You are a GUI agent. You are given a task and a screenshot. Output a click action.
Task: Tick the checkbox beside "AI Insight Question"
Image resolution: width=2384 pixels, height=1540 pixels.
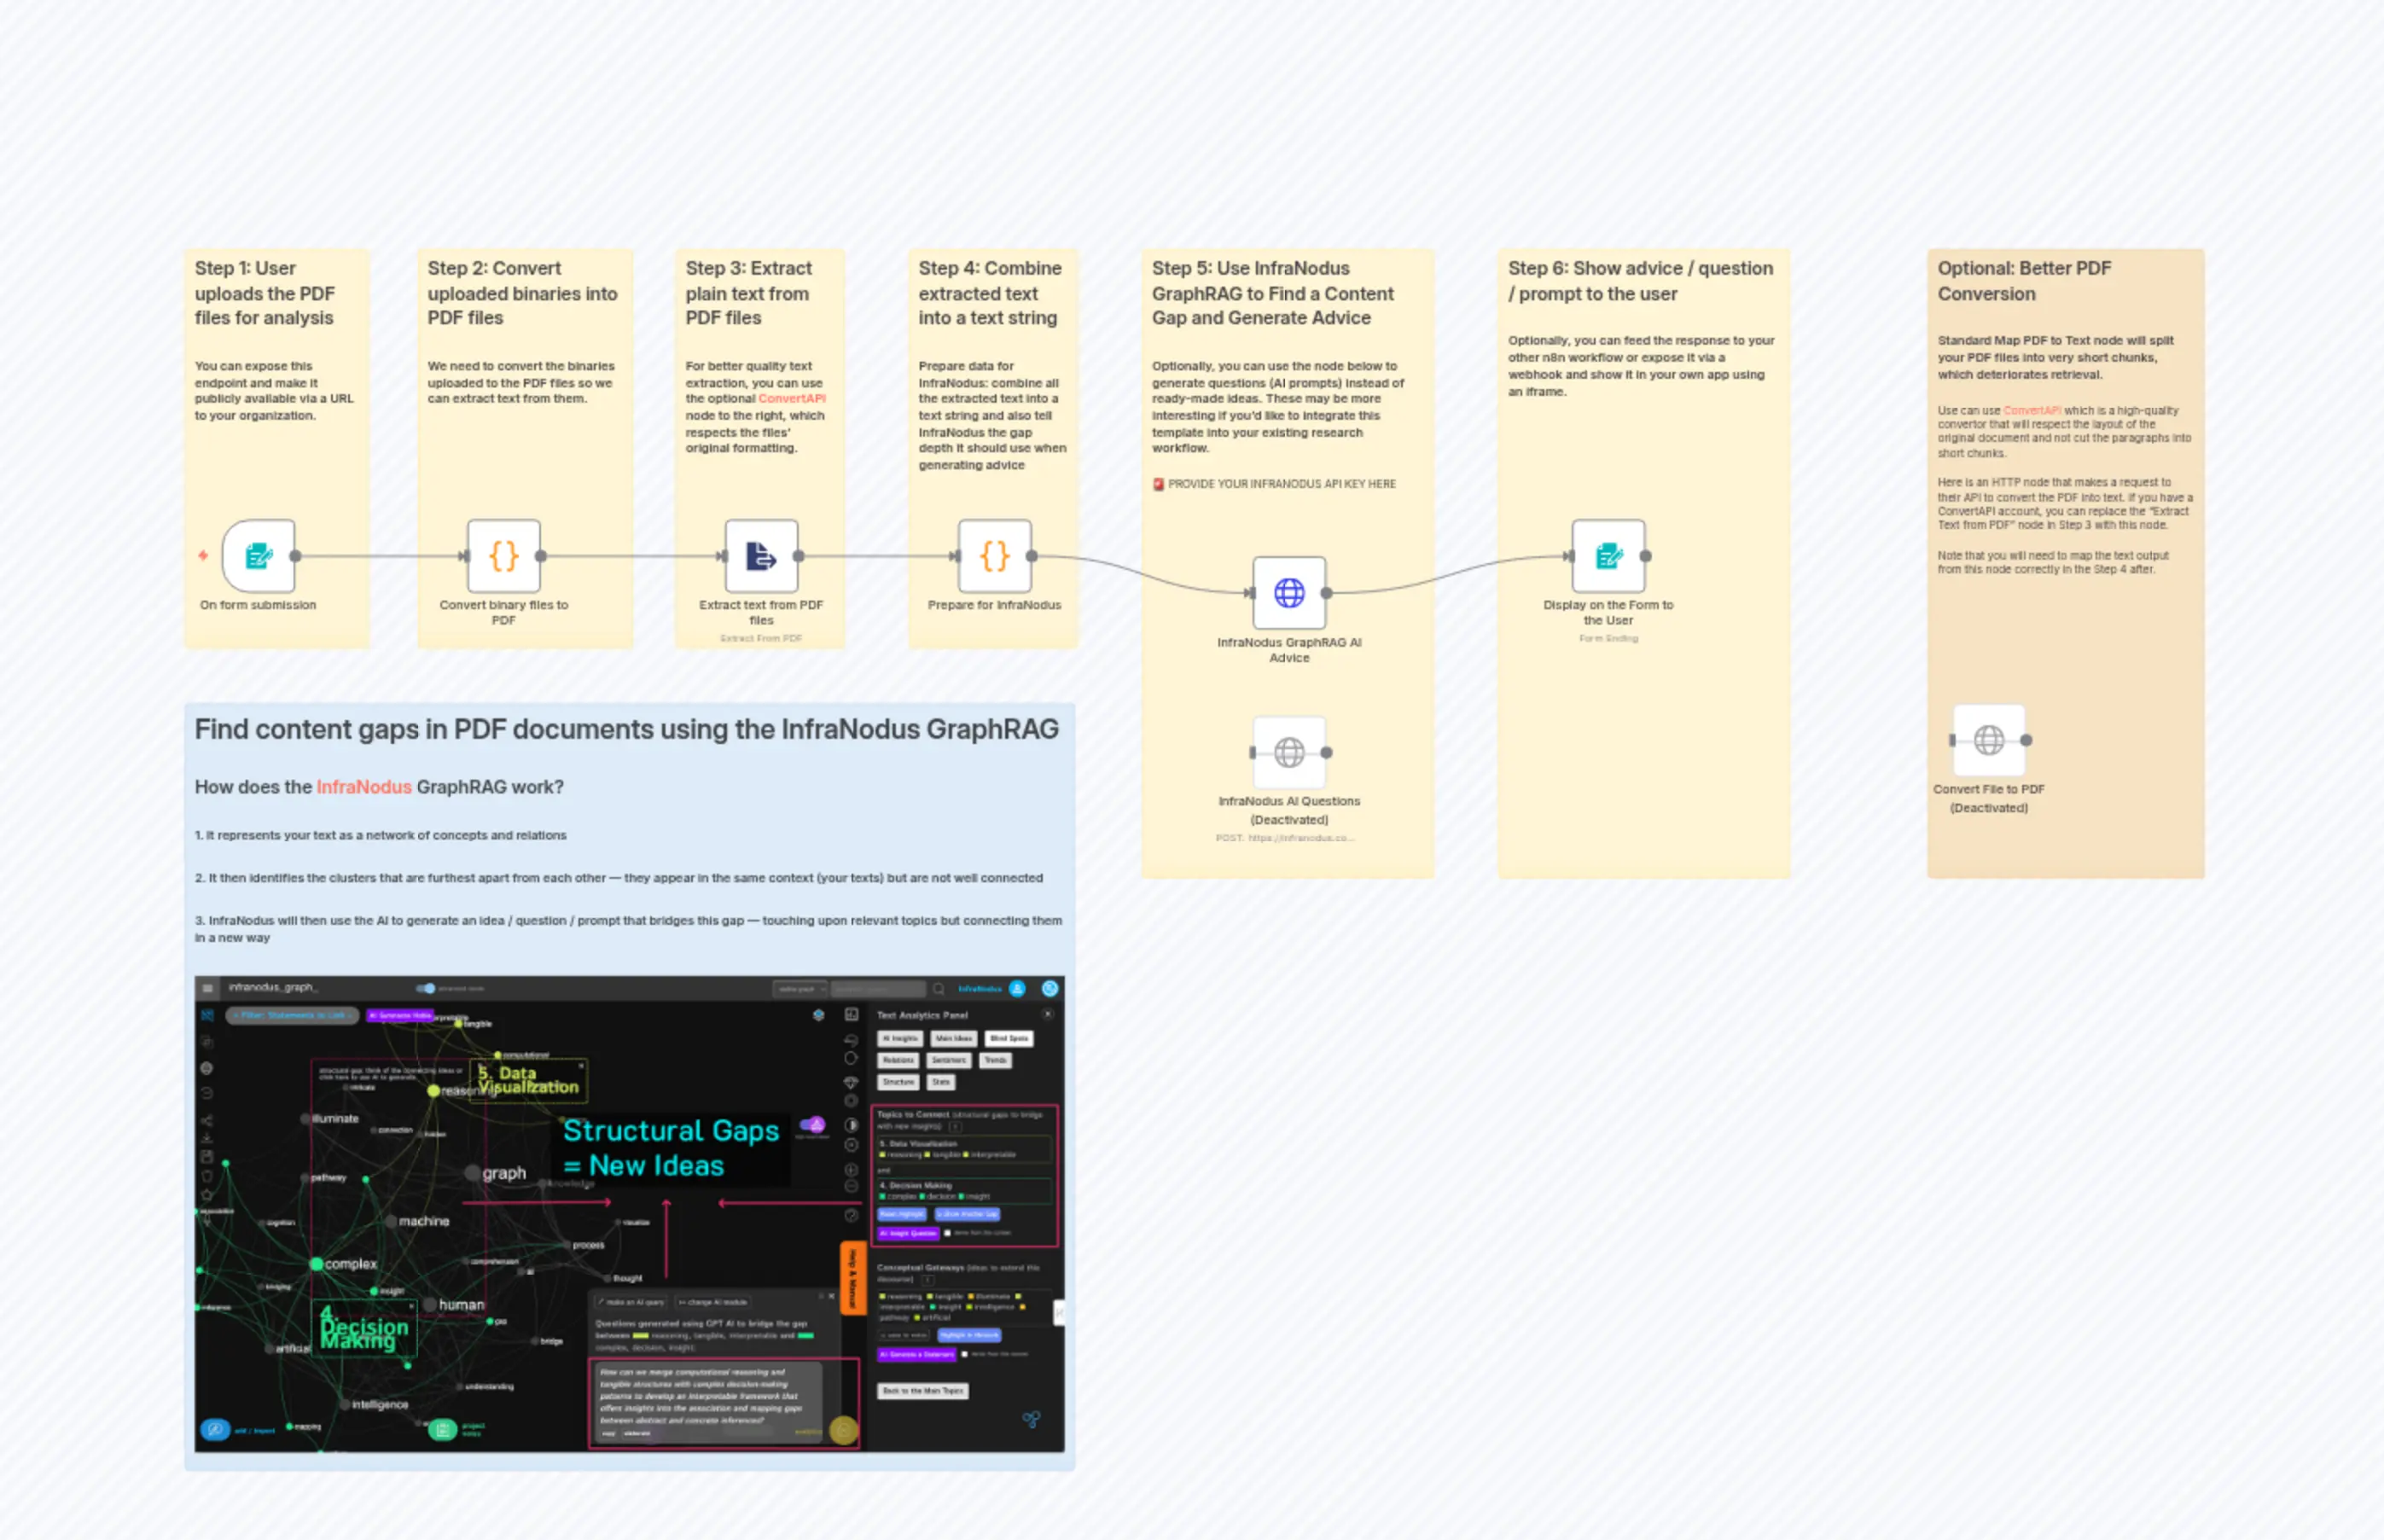coord(948,1234)
